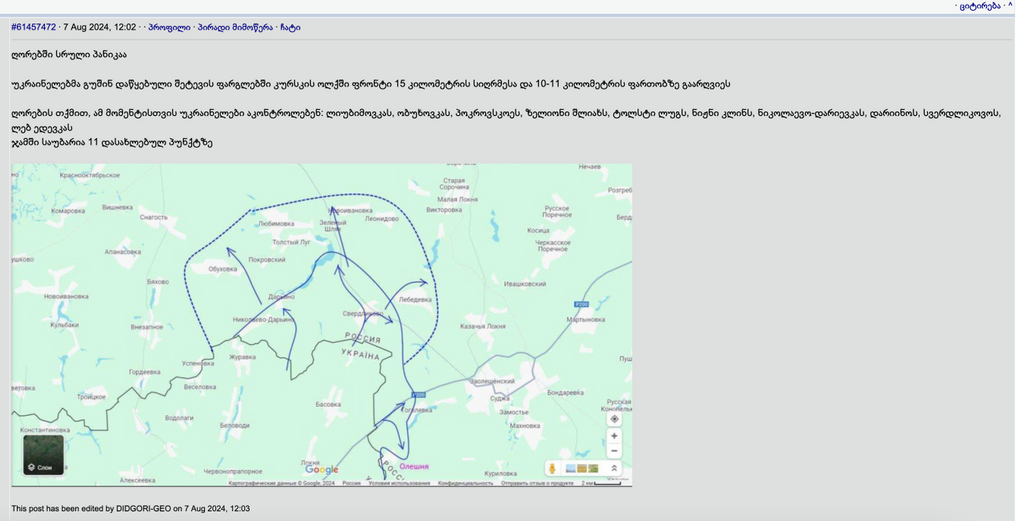This screenshot has width=1024, height=521.
Task: Open the Слои layers satellite tile
Action: [43, 454]
